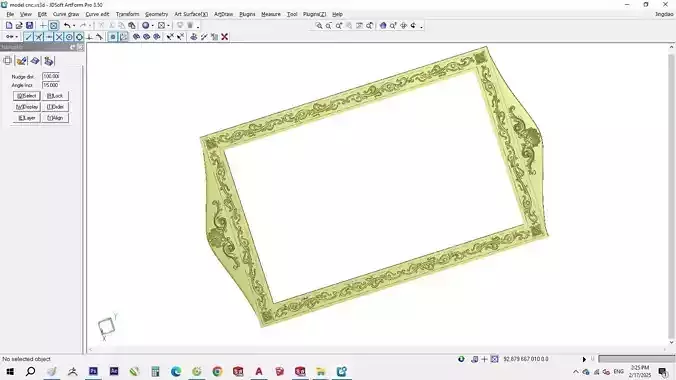Click the New file icon

coord(9,25)
